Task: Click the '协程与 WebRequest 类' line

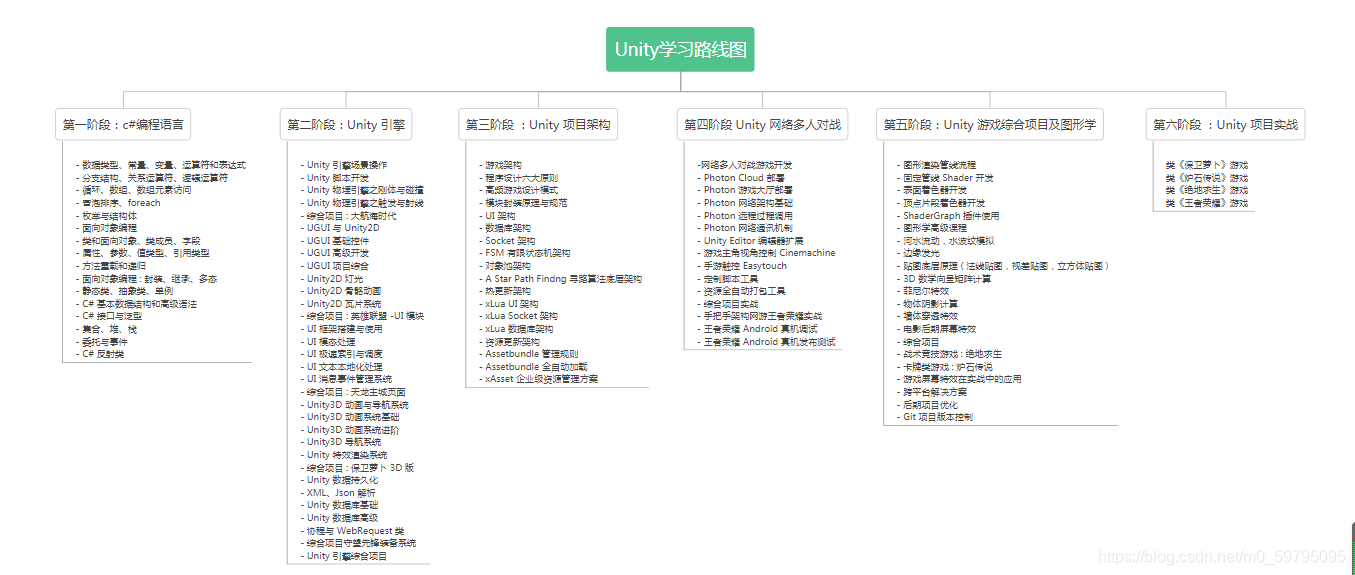Action: click(x=352, y=530)
